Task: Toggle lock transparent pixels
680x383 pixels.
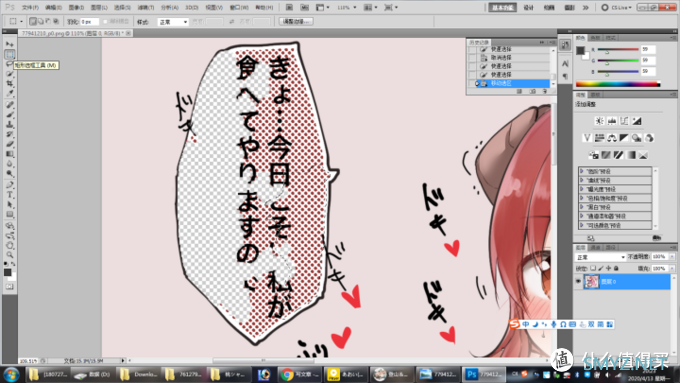Action: 593,268
